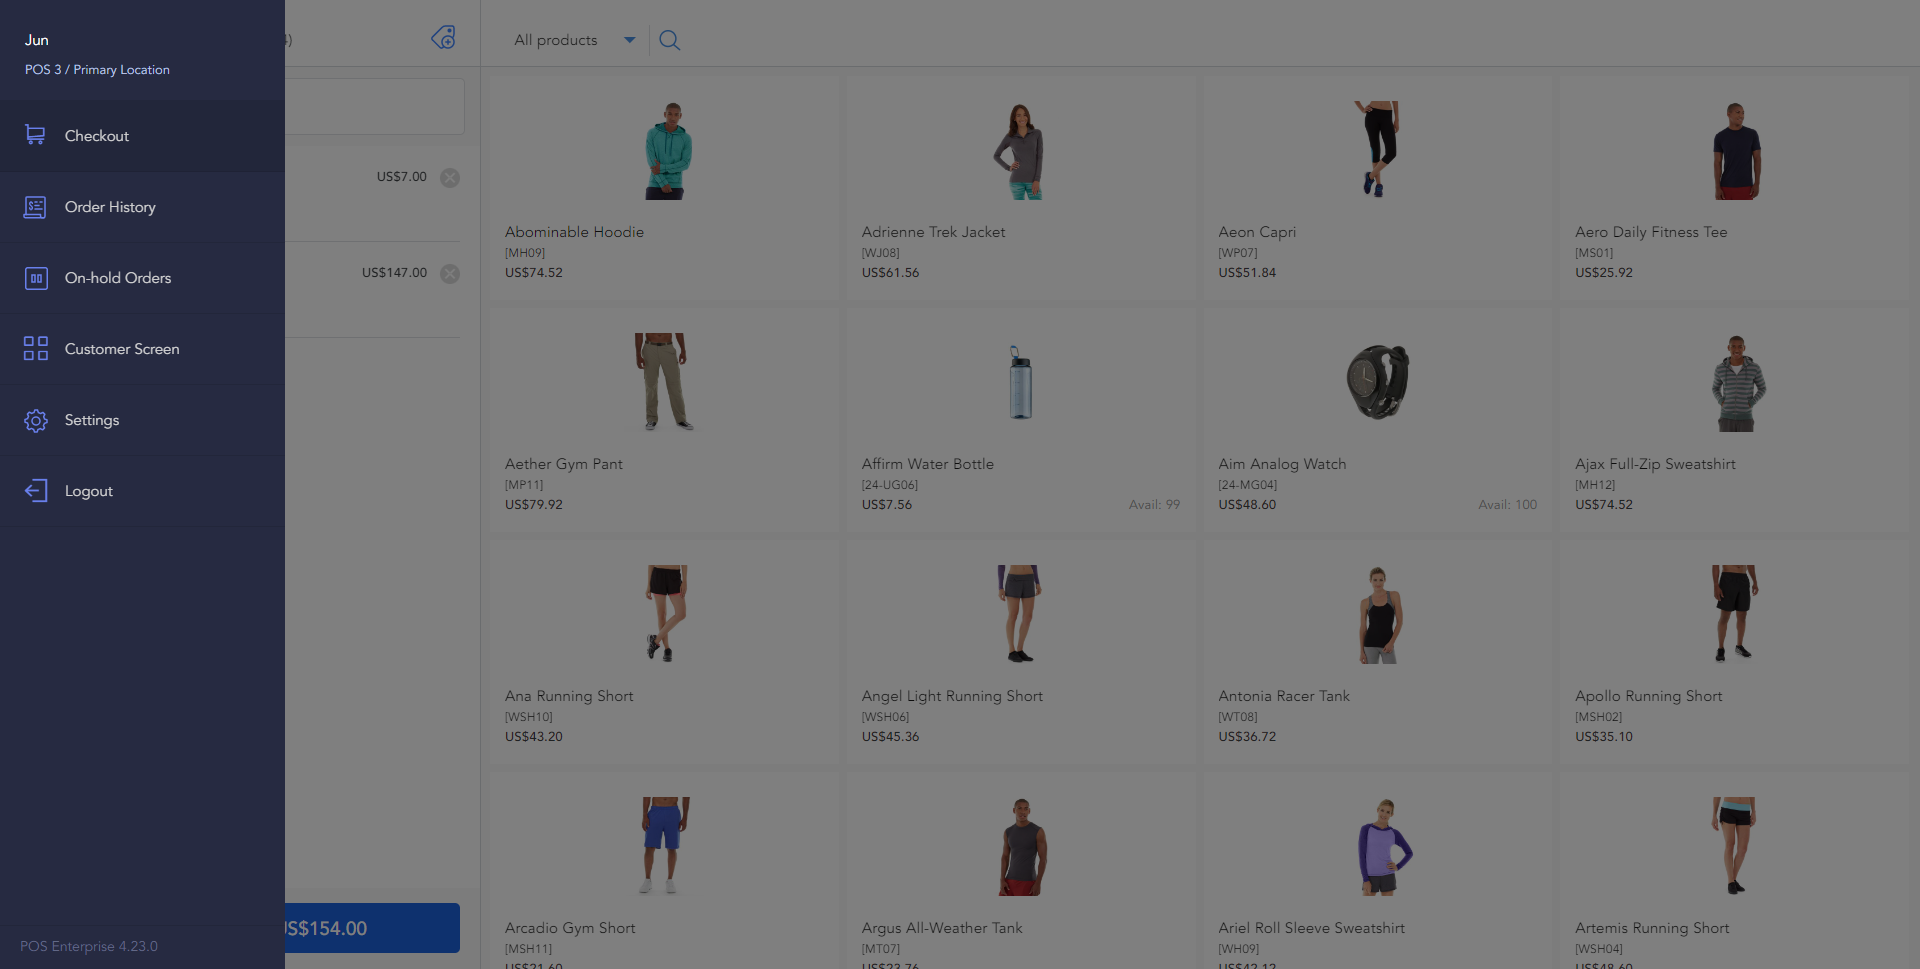This screenshot has height=969, width=1920.
Task: Click the coupon tag icon above the cart
Action: point(443,38)
